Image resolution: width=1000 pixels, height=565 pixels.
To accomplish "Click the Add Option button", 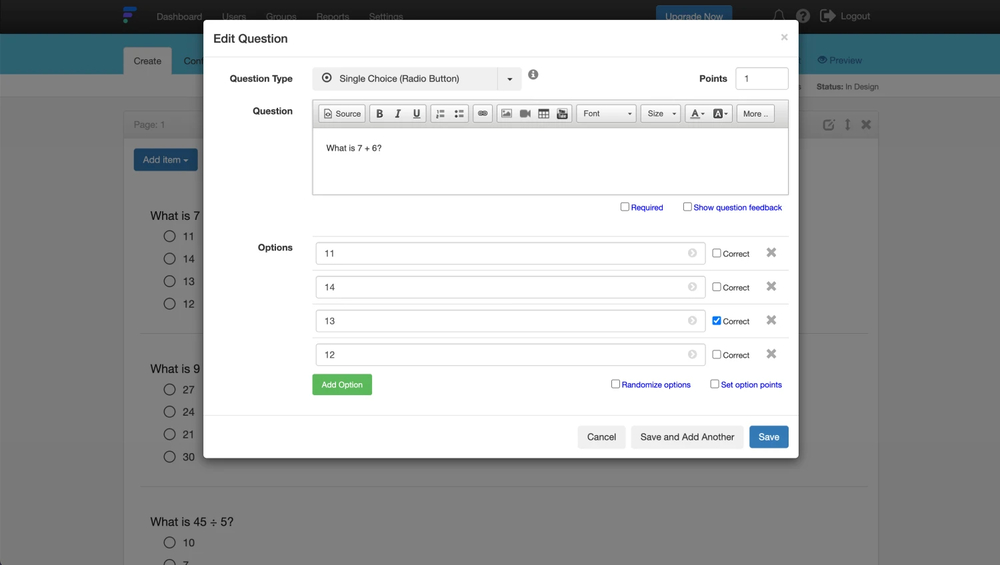I will click(342, 385).
